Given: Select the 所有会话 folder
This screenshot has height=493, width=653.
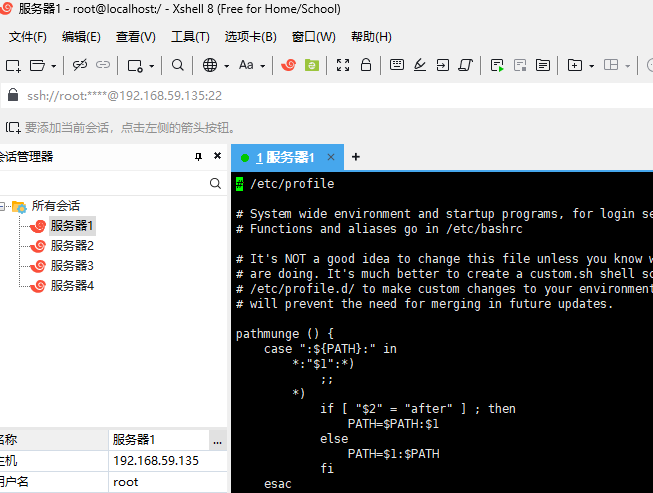Looking at the screenshot, I should pos(55,206).
